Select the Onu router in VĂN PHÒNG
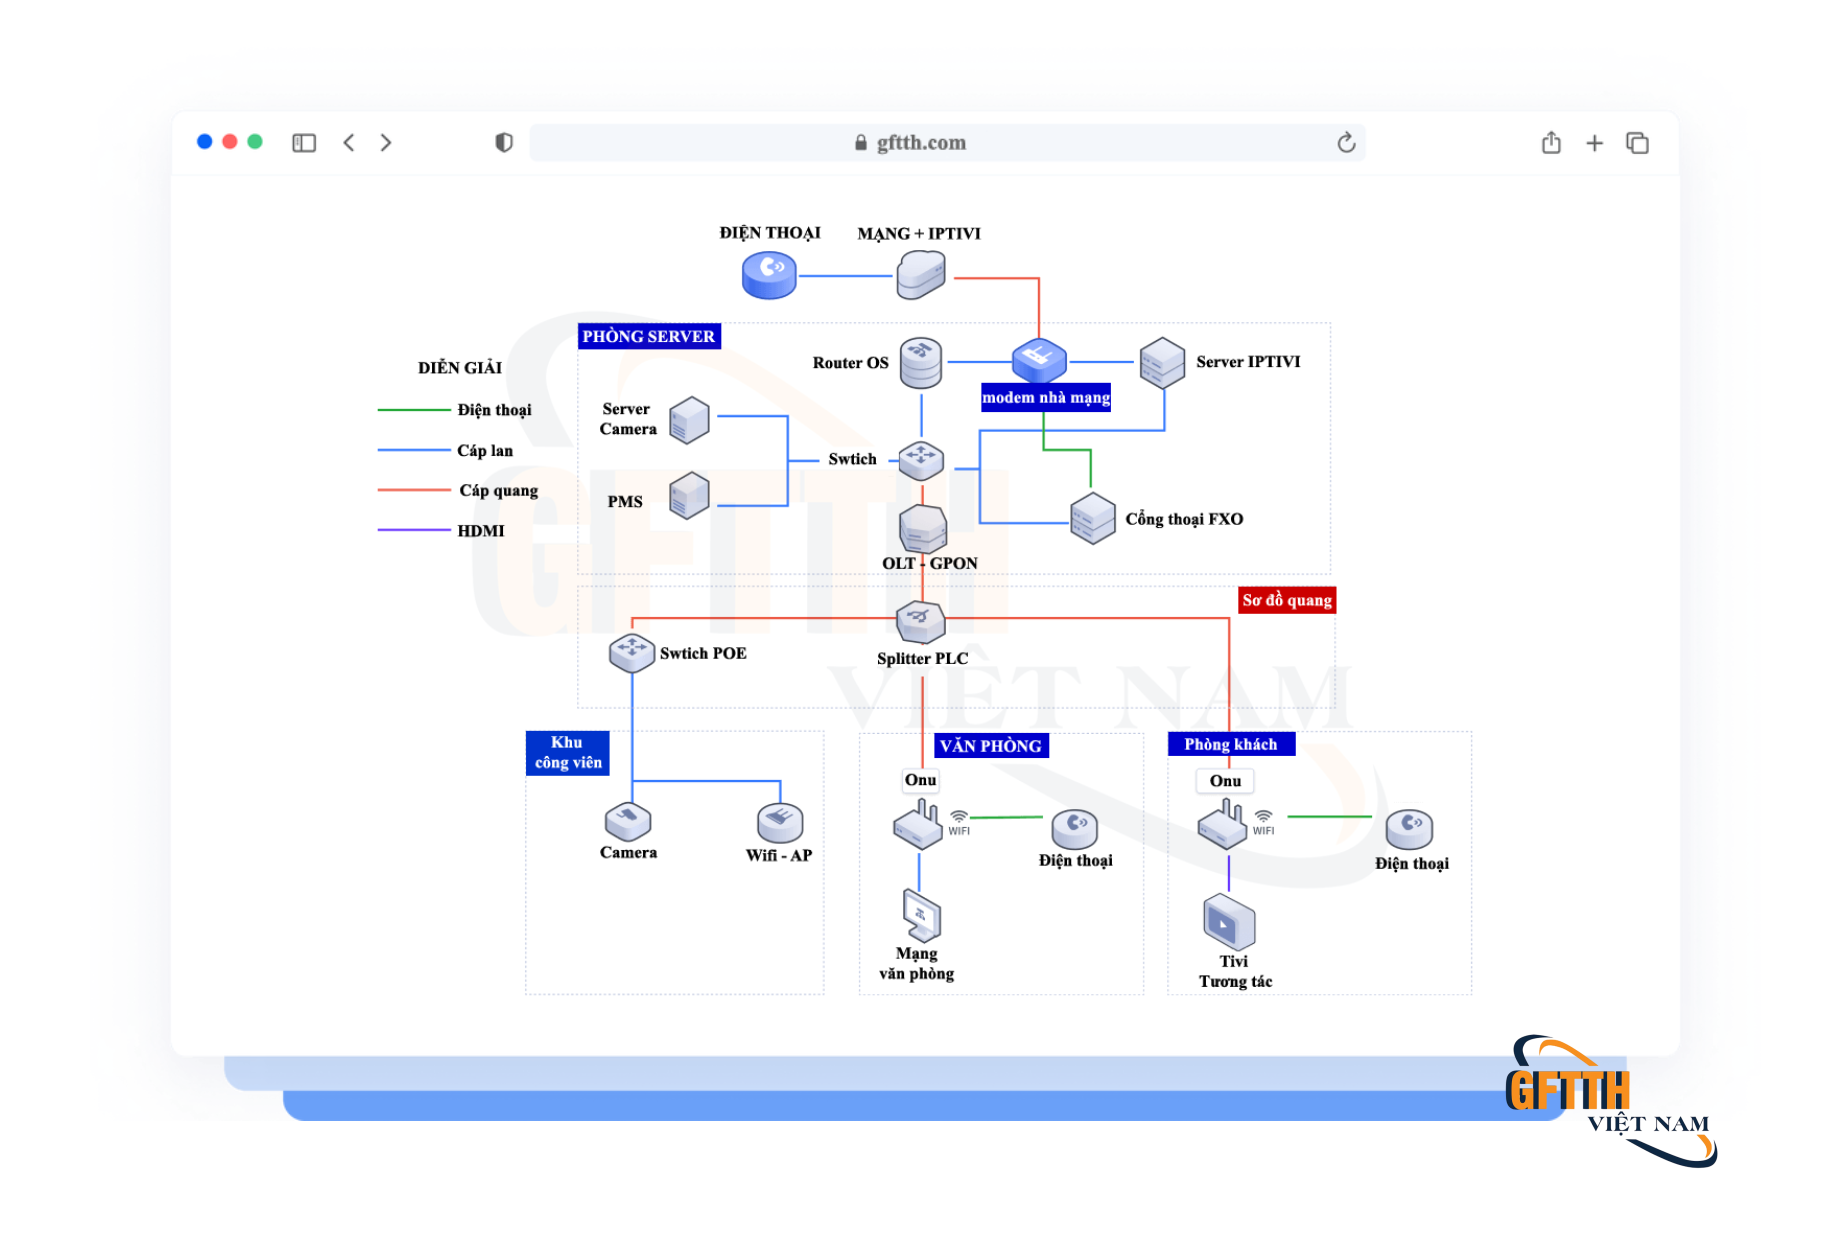 919,824
